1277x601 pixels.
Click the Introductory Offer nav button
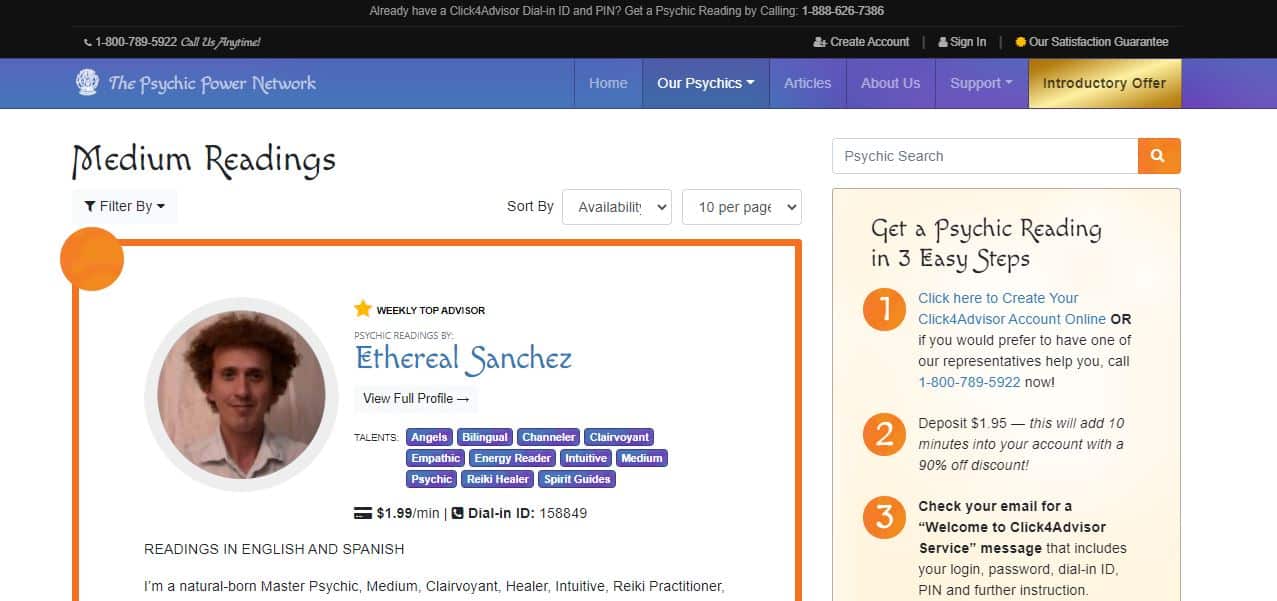1105,83
